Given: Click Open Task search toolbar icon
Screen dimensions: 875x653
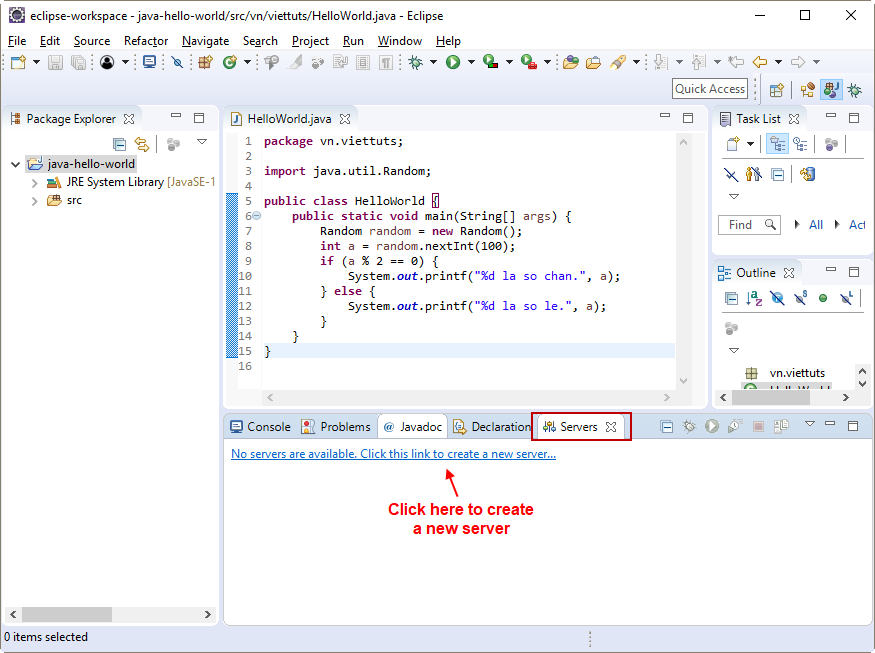Looking at the screenshot, I should pyautogui.click(x=593, y=62).
